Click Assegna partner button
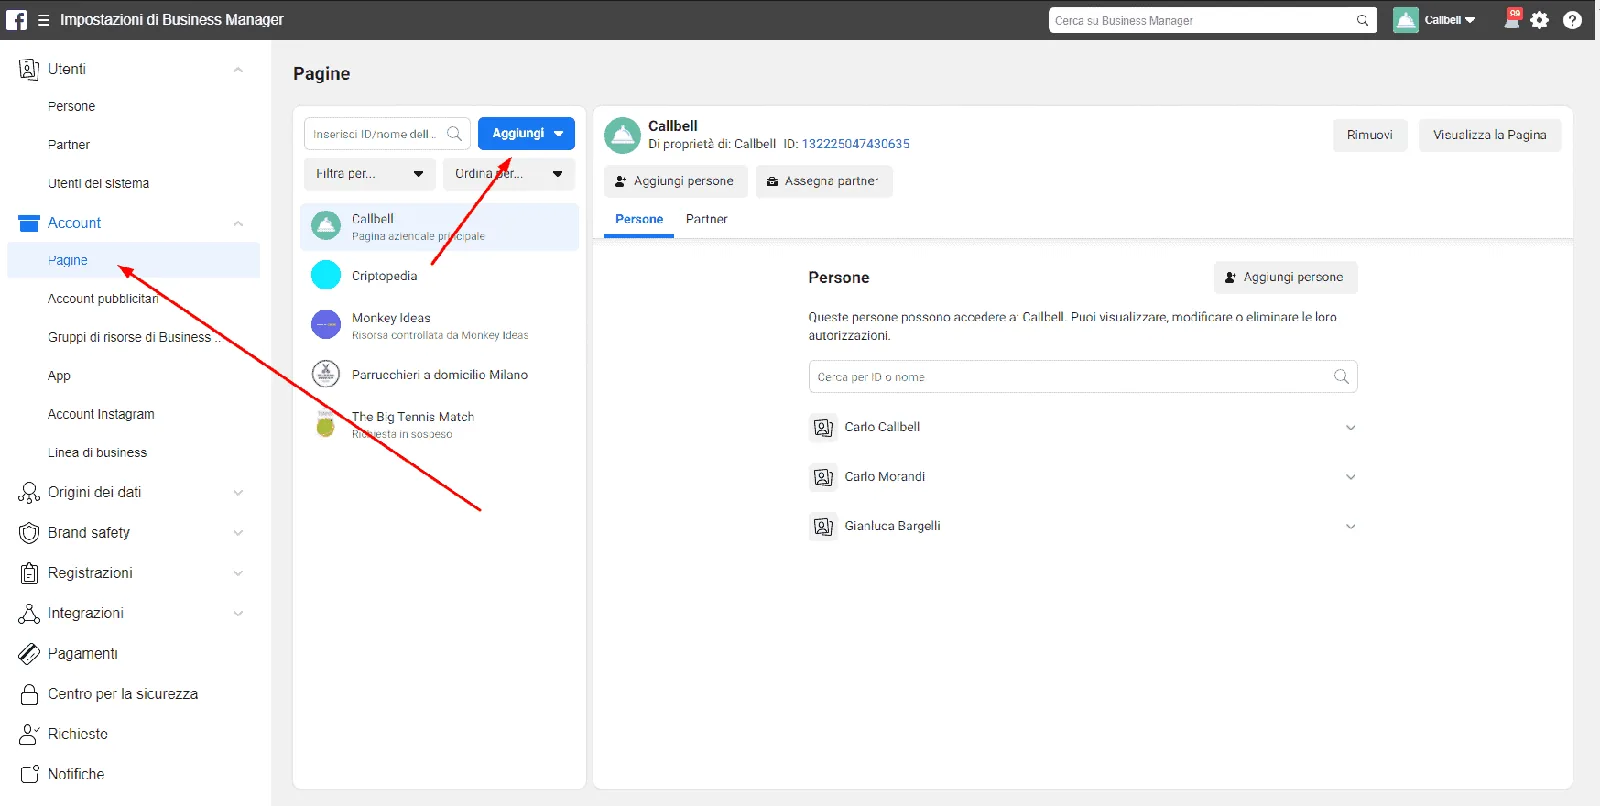The width and height of the screenshot is (1600, 806). (x=824, y=181)
